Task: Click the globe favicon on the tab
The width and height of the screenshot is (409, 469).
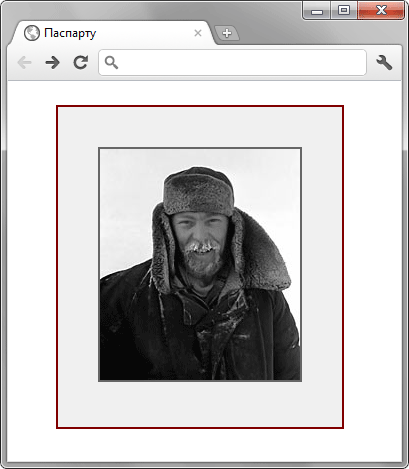Action: [x=32, y=33]
